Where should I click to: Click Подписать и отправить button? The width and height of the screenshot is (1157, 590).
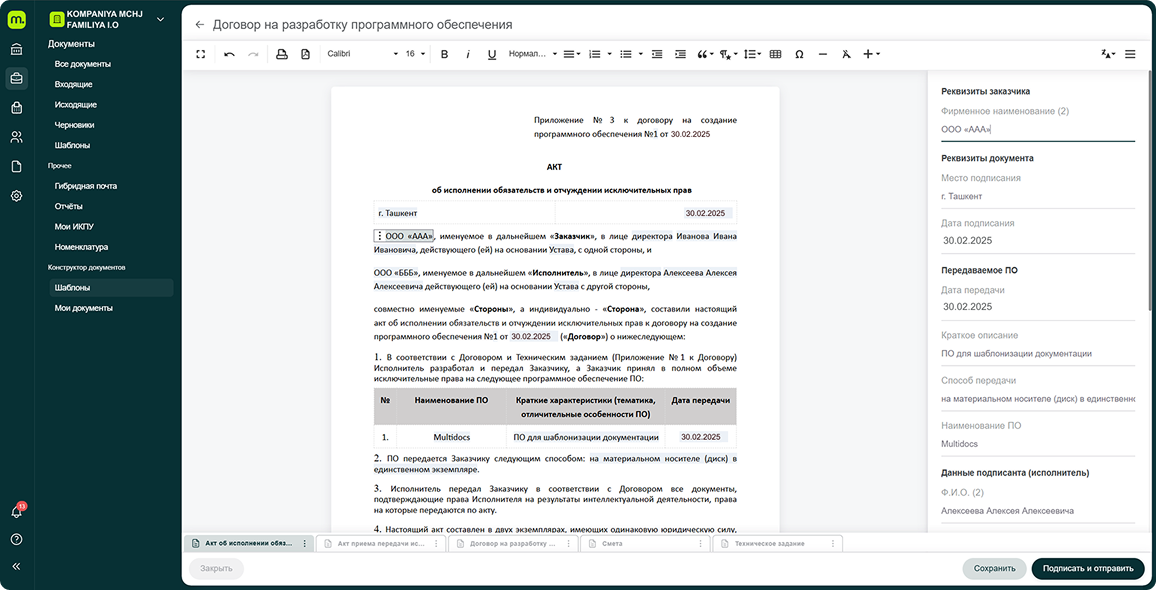(x=1088, y=568)
